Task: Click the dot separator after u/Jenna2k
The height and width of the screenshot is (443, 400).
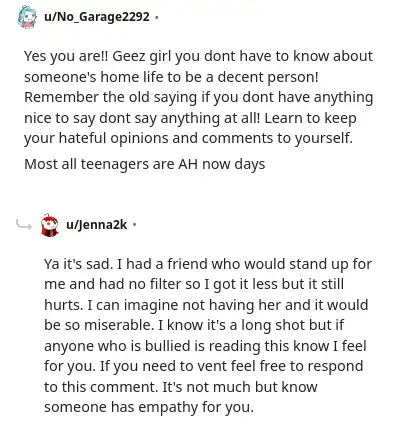Action: [x=134, y=225]
